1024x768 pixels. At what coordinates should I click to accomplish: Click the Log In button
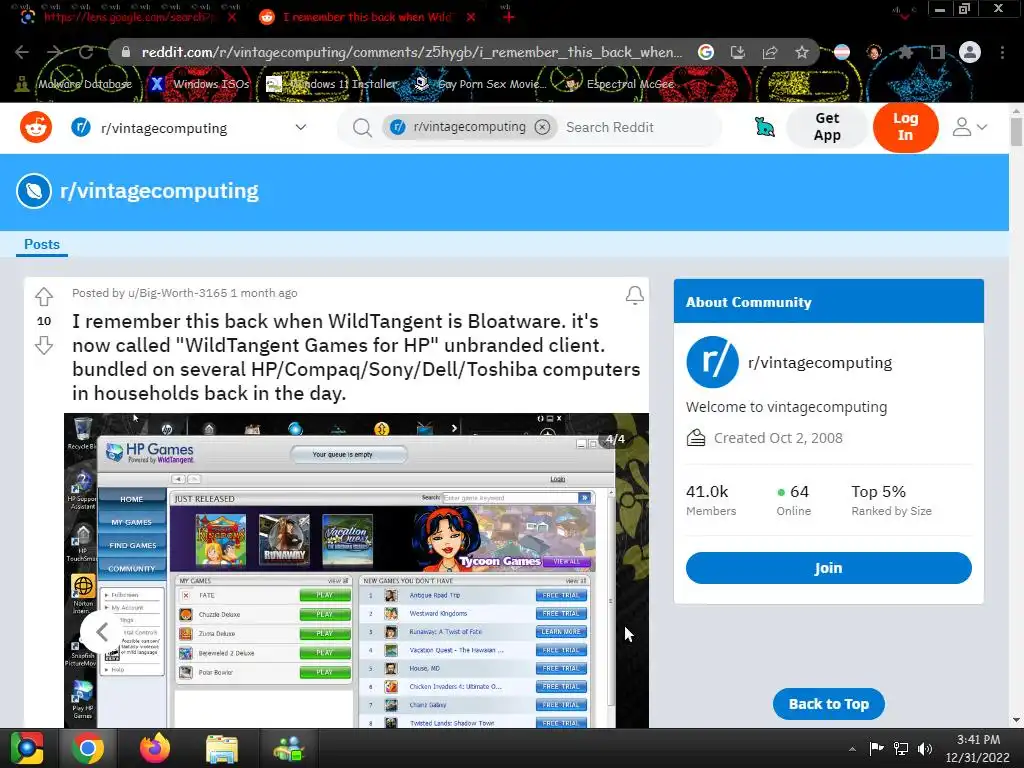coord(905,127)
